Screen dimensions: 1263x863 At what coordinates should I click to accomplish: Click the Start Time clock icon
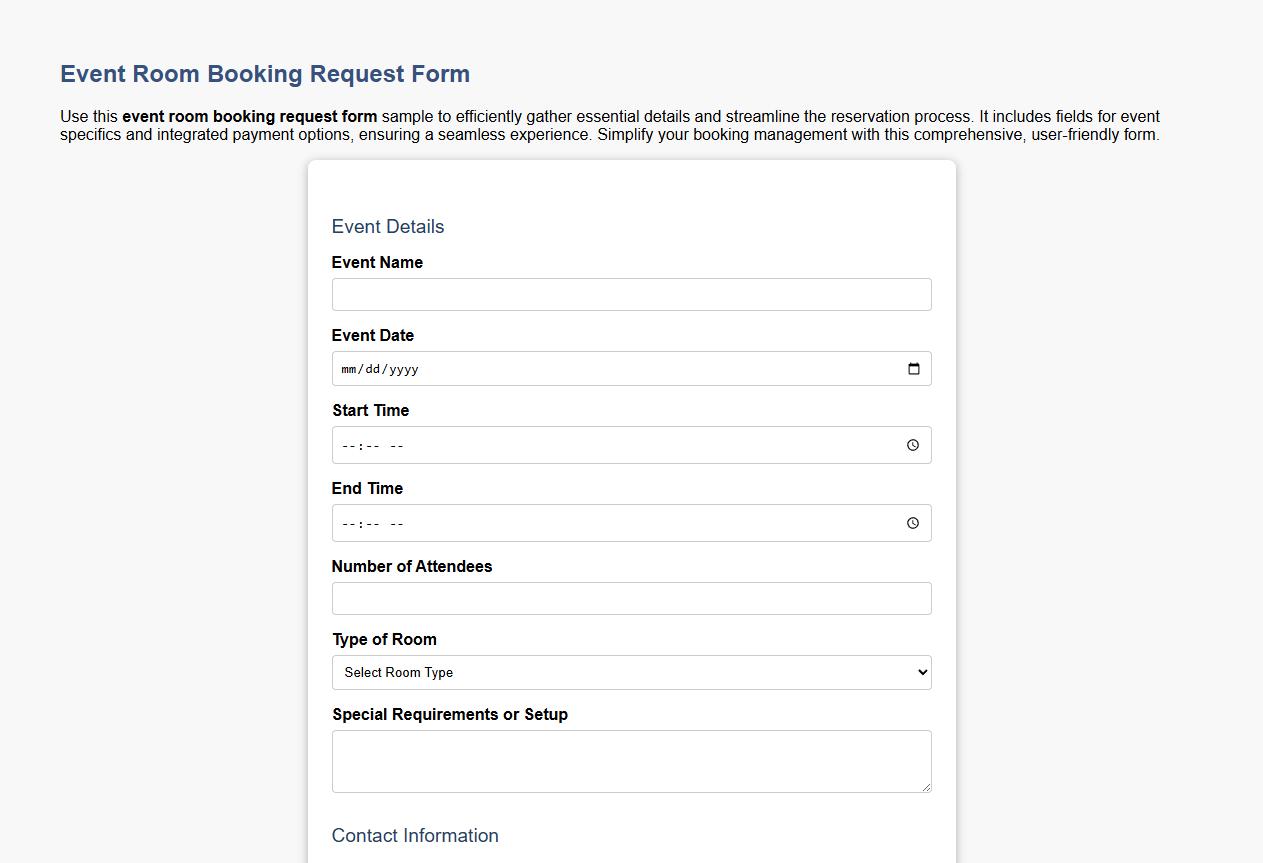point(911,445)
